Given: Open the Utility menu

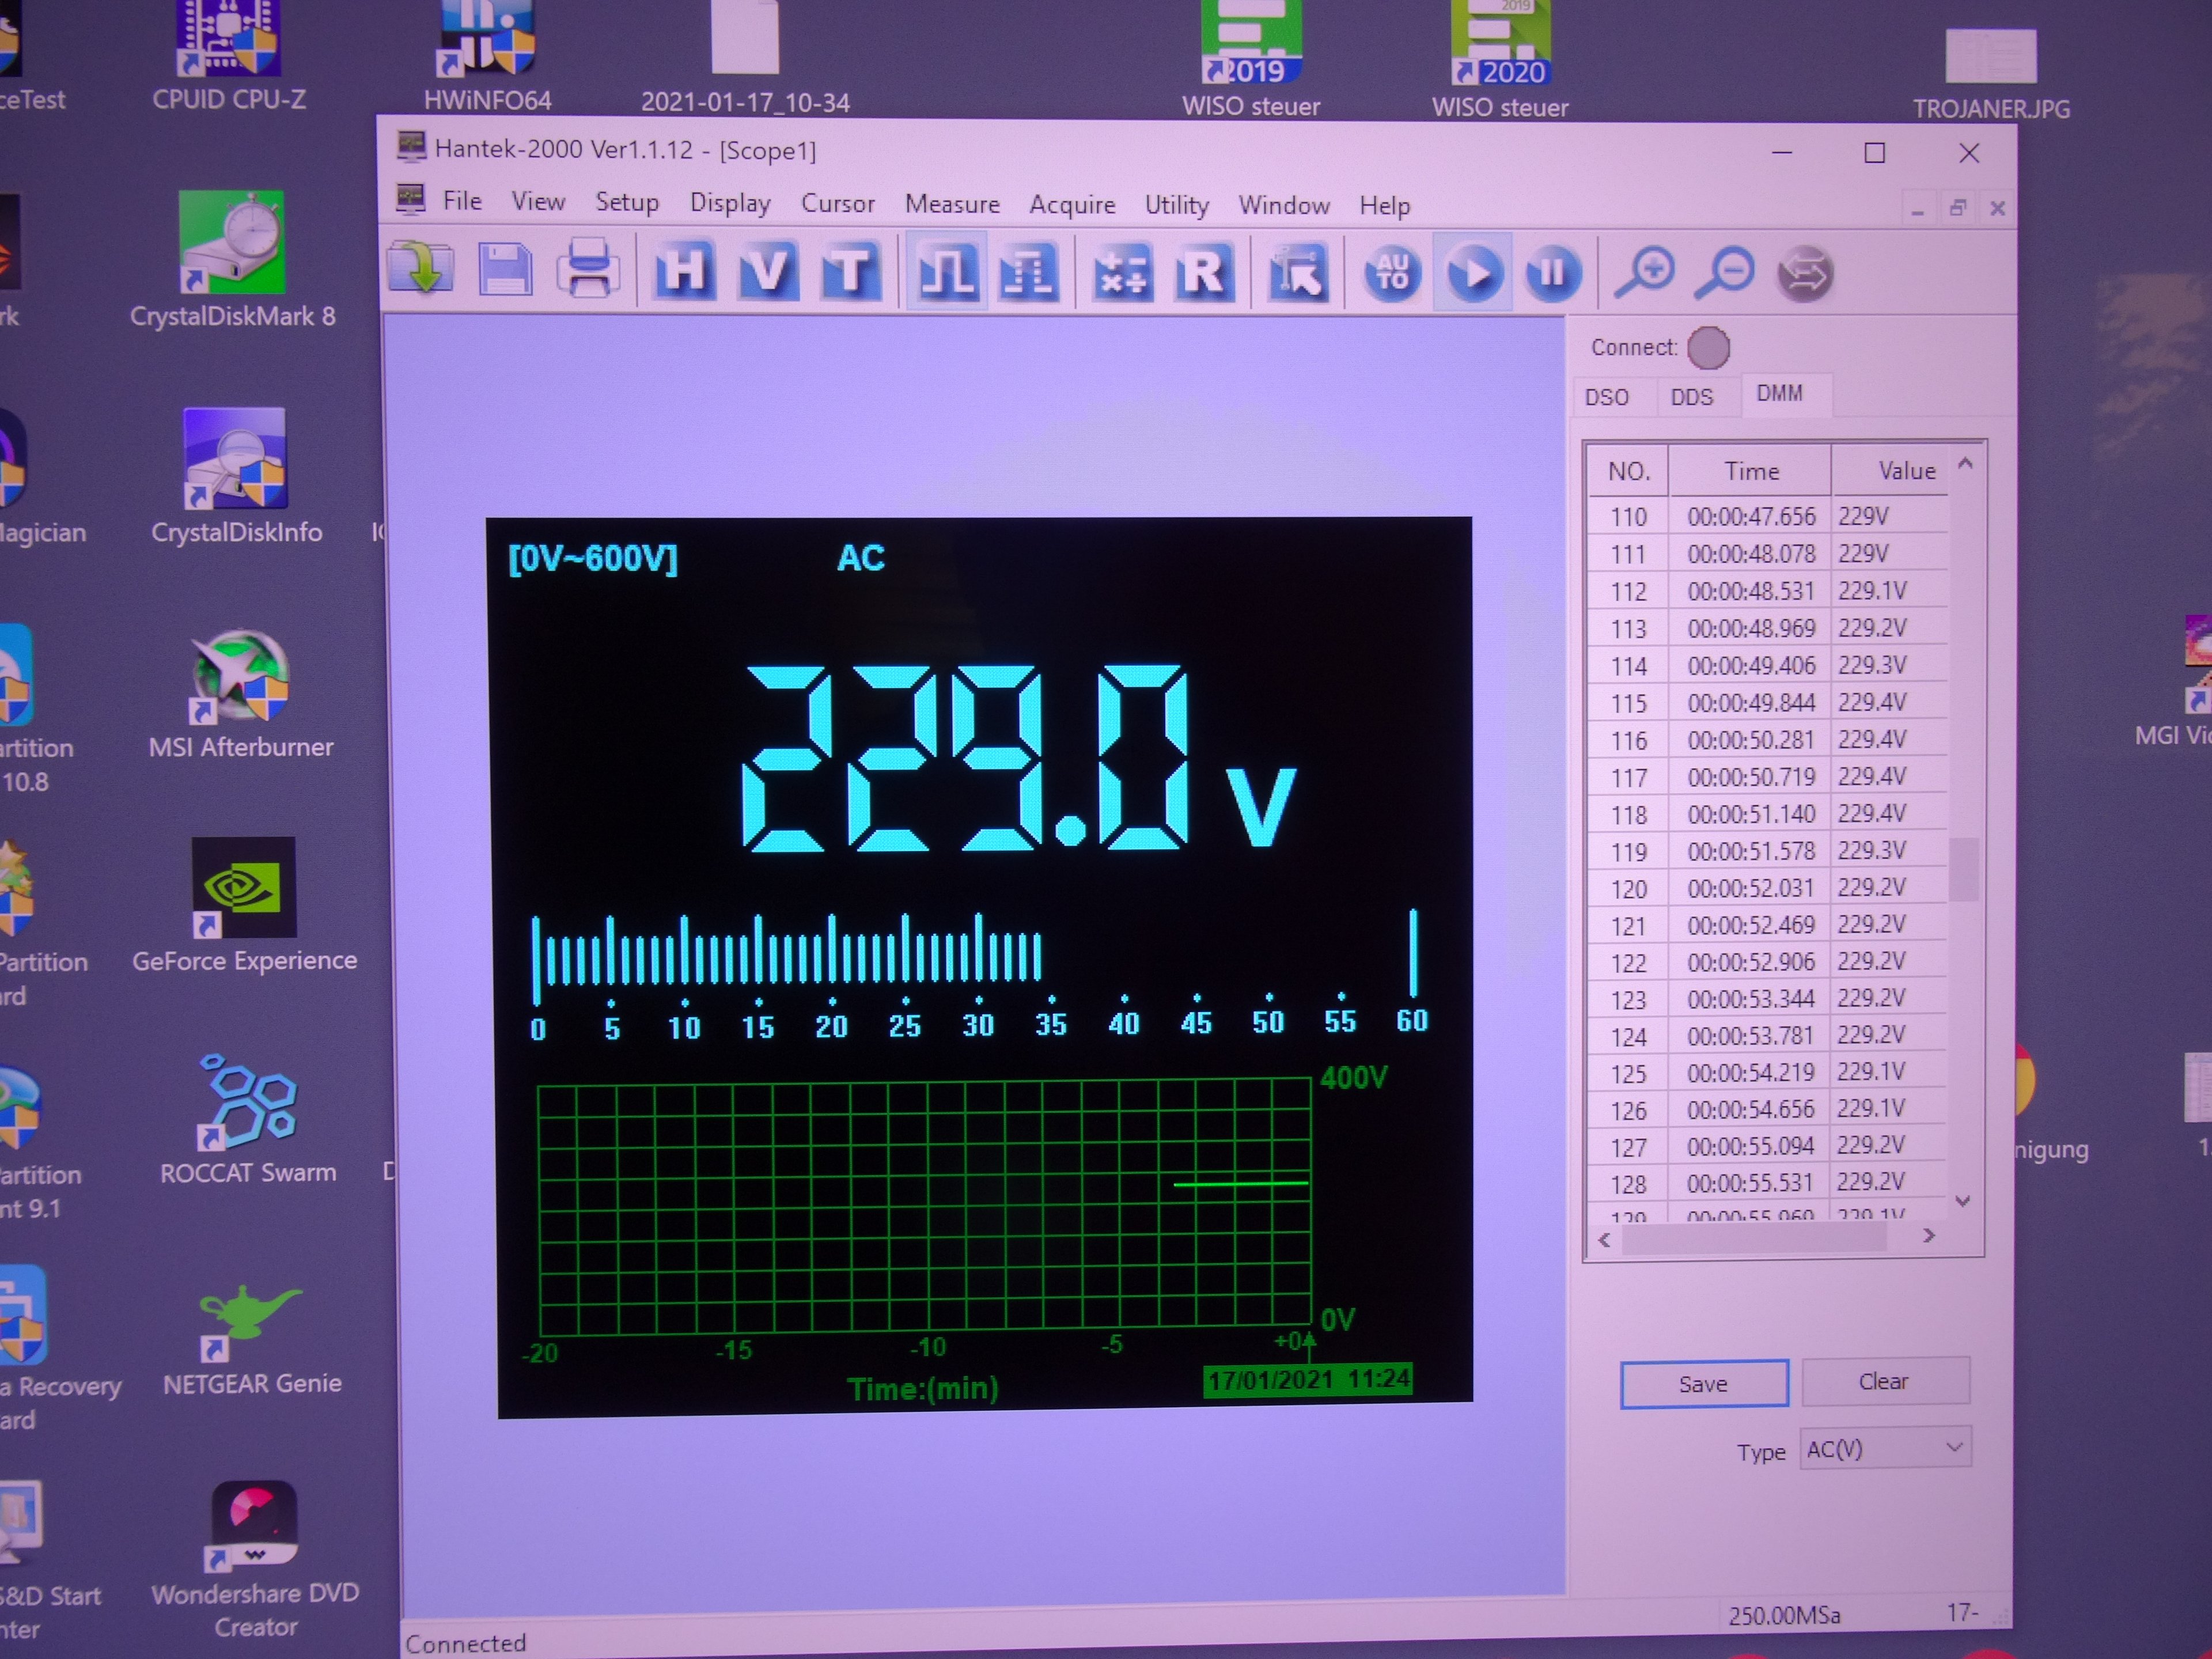Looking at the screenshot, I should pos(1176,205).
